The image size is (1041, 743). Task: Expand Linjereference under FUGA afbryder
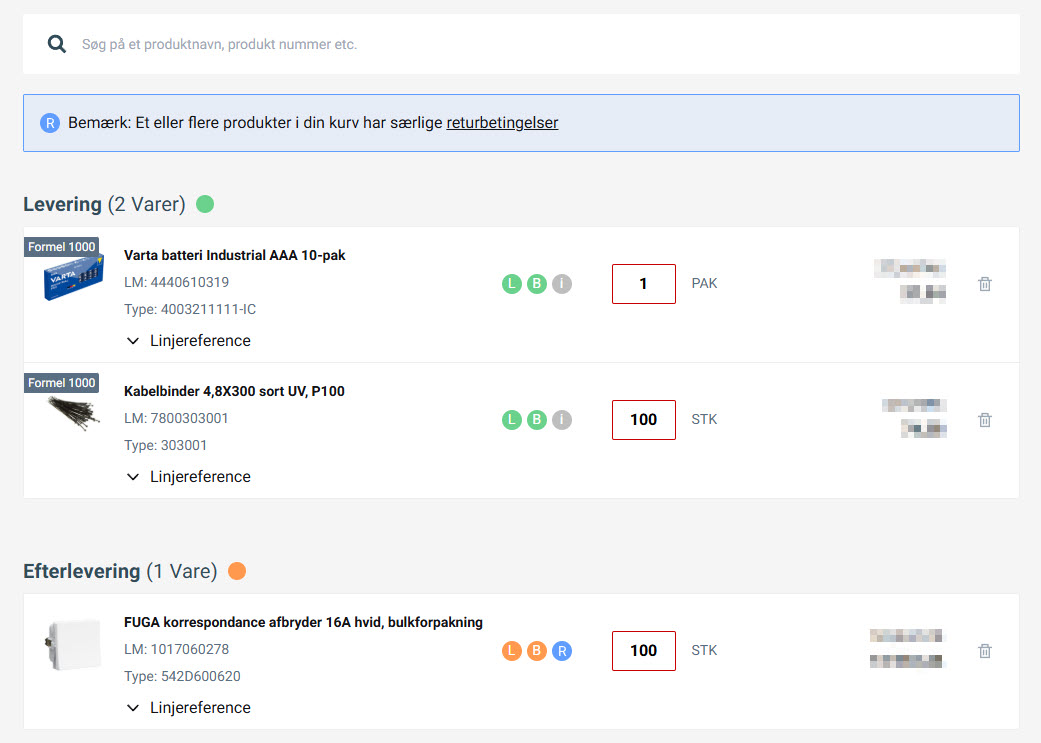tap(189, 708)
